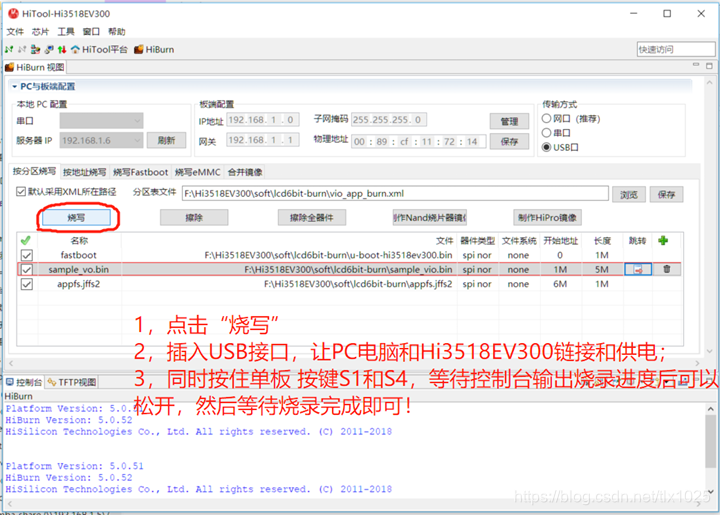720x515 pixels.
Task: Maximize the HiBurn view panel
Action: pos(709,66)
